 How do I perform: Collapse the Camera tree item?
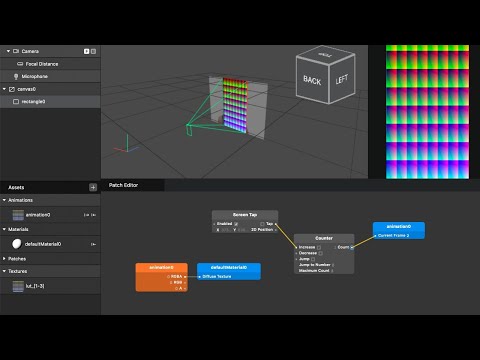(8, 51)
